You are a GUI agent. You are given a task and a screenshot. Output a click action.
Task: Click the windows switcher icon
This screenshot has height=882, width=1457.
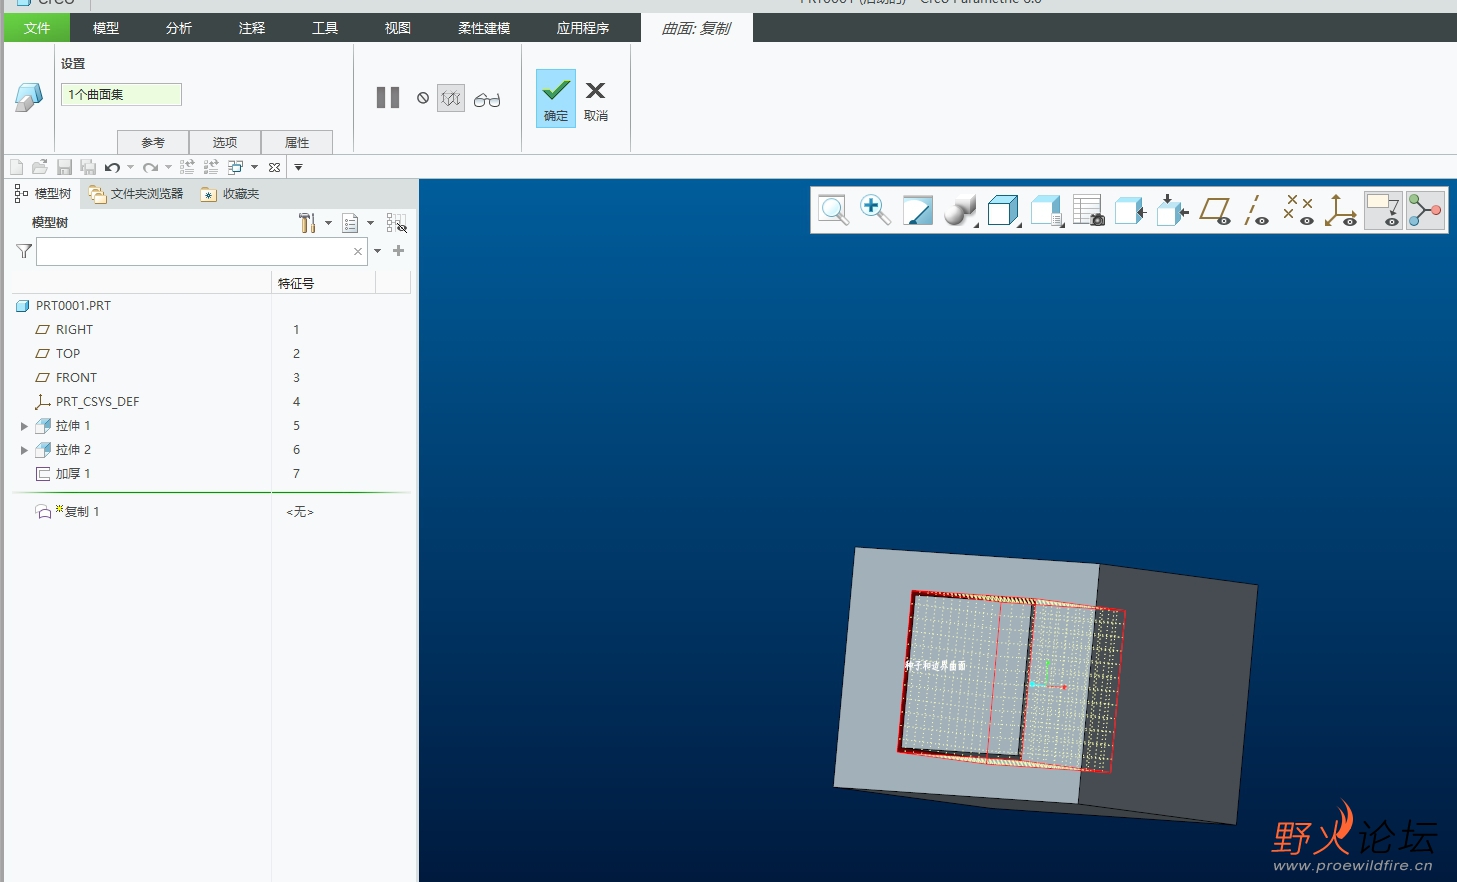point(236,167)
